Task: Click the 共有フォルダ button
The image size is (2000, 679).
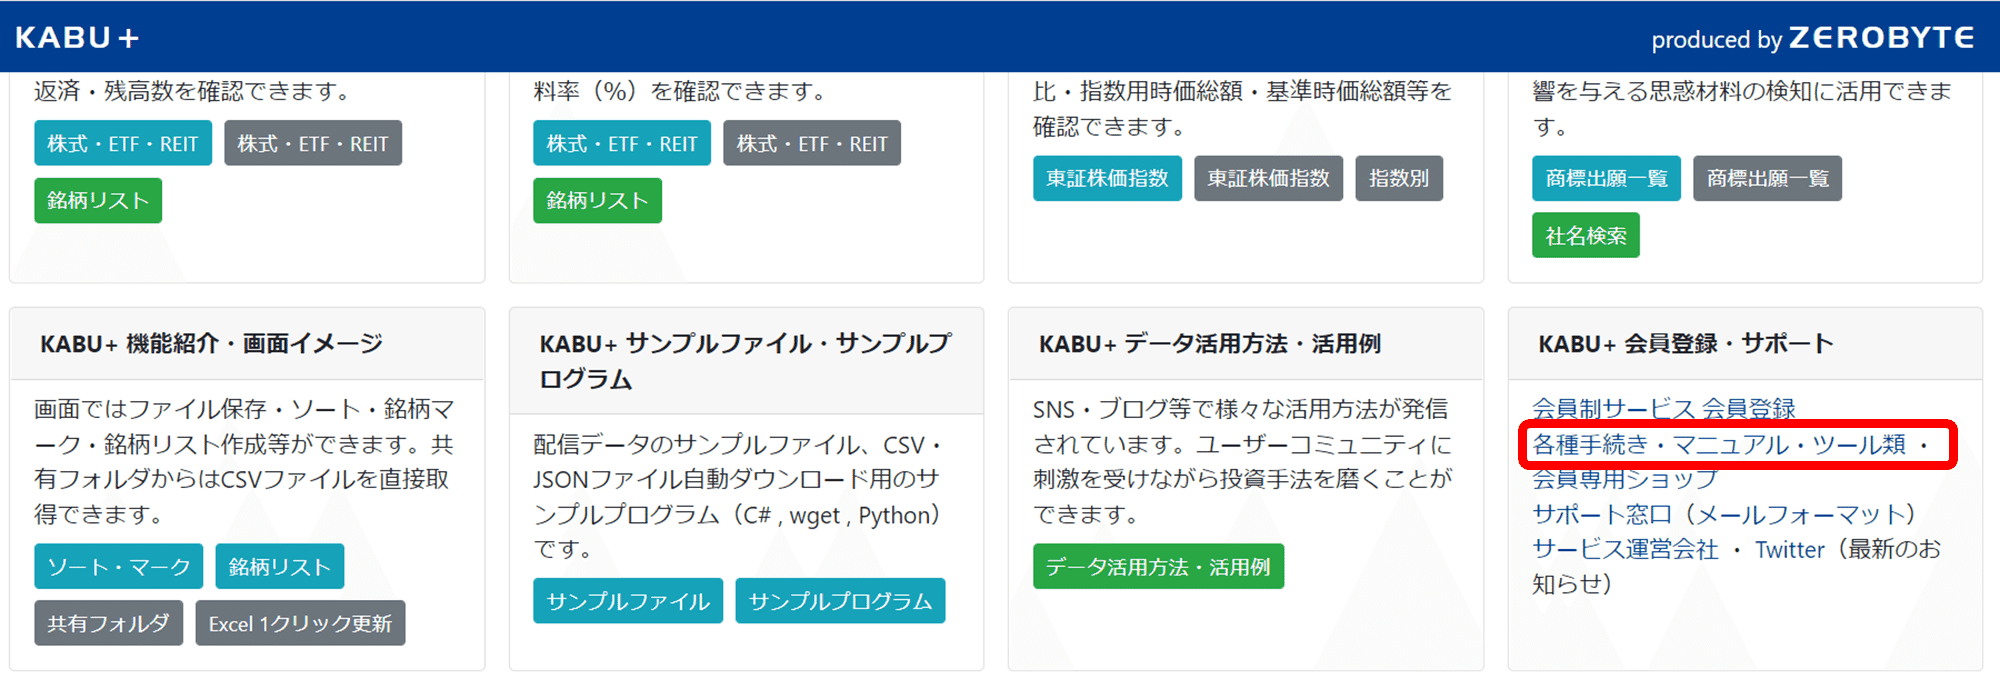Action: click(x=108, y=623)
